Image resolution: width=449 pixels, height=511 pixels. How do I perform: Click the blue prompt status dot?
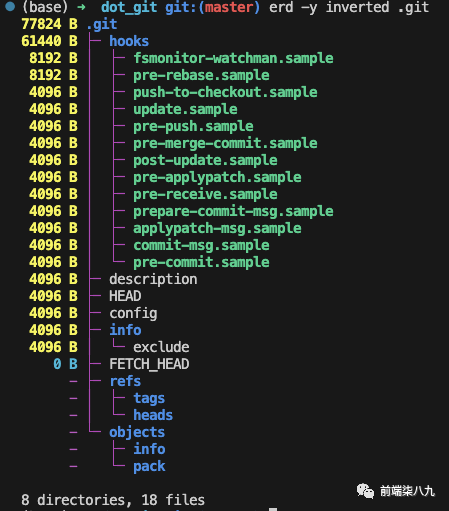point(10,6)
